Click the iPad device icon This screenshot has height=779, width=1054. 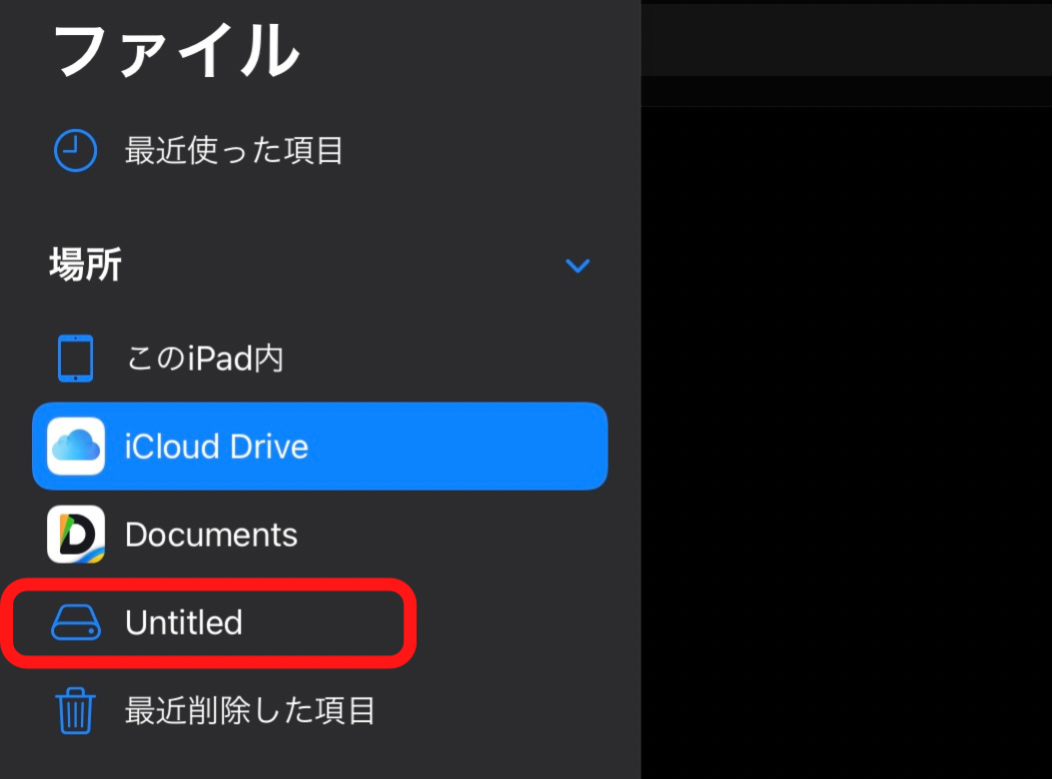pos(75,358)
